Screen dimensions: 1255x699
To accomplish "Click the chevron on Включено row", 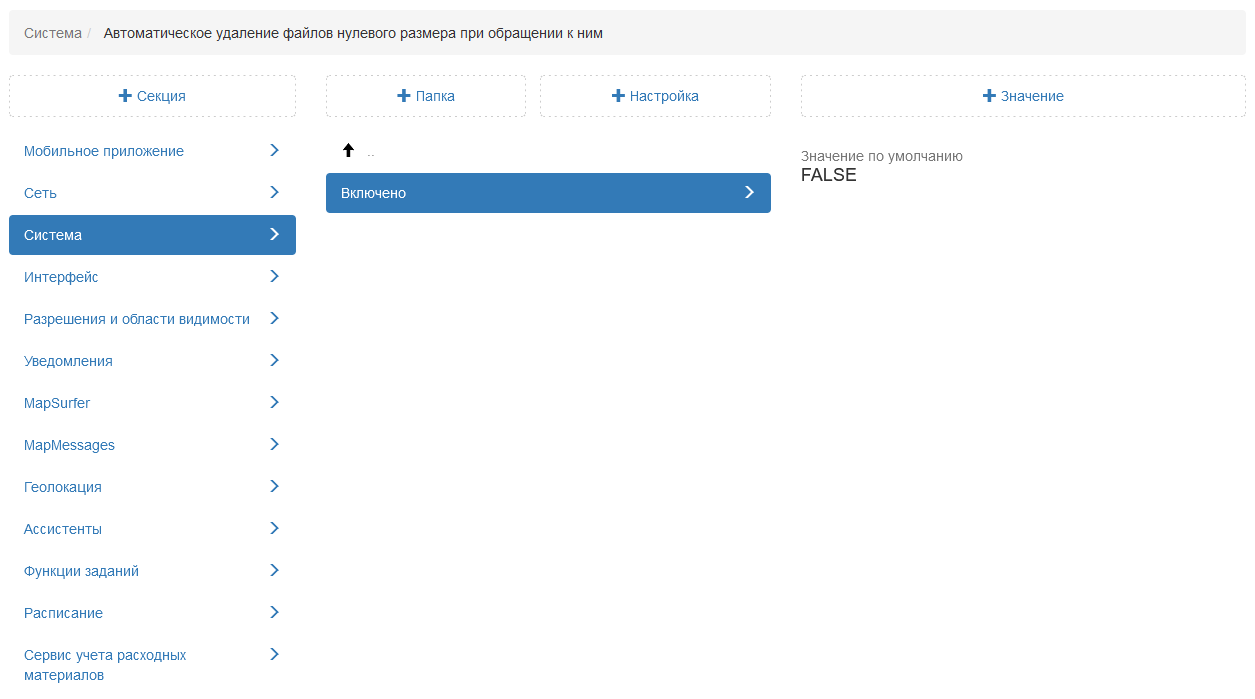I will tap(749, 192).
